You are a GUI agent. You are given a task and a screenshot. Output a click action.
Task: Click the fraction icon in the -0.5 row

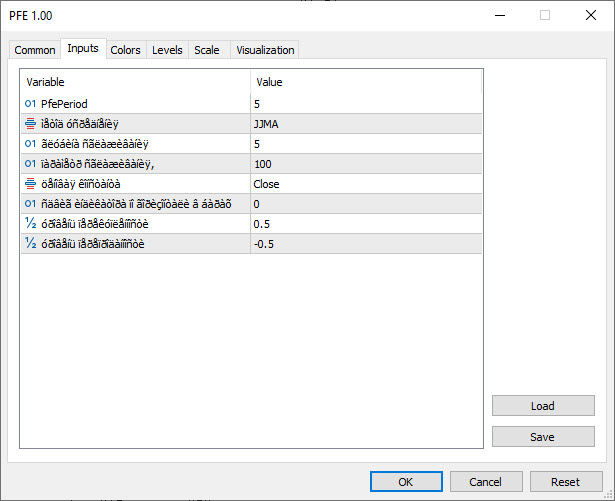[29, 244]
